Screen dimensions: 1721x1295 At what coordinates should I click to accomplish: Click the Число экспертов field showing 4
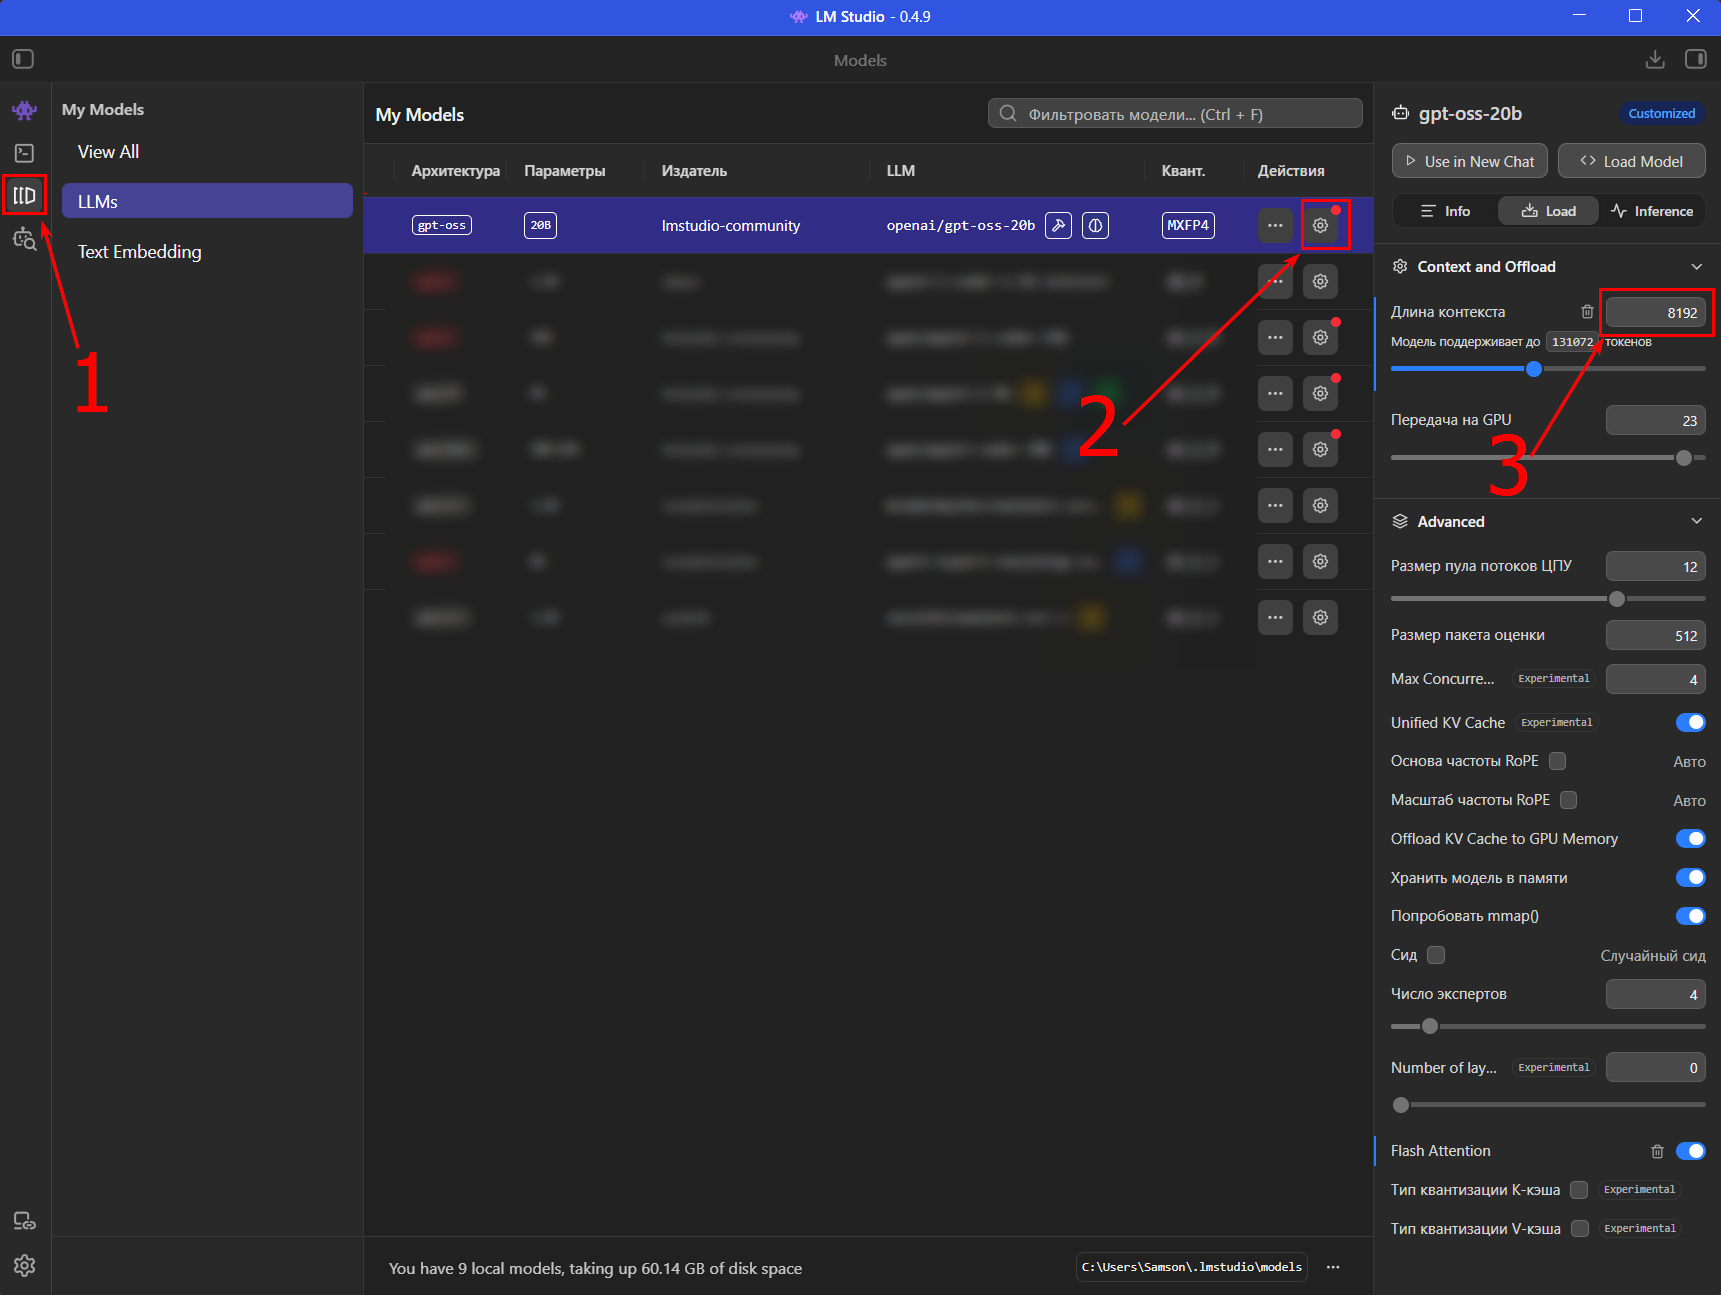click(1656, 995)
